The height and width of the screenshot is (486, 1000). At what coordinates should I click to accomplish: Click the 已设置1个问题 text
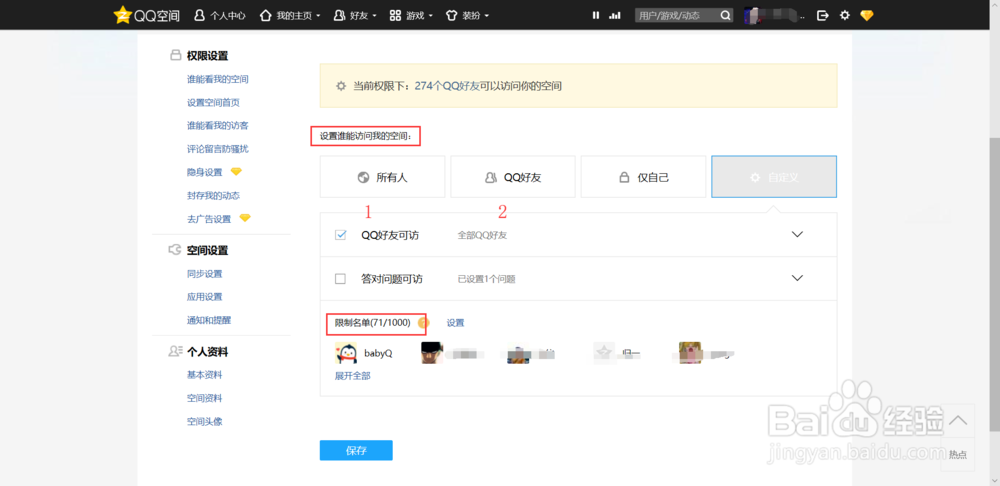point(486,279)
